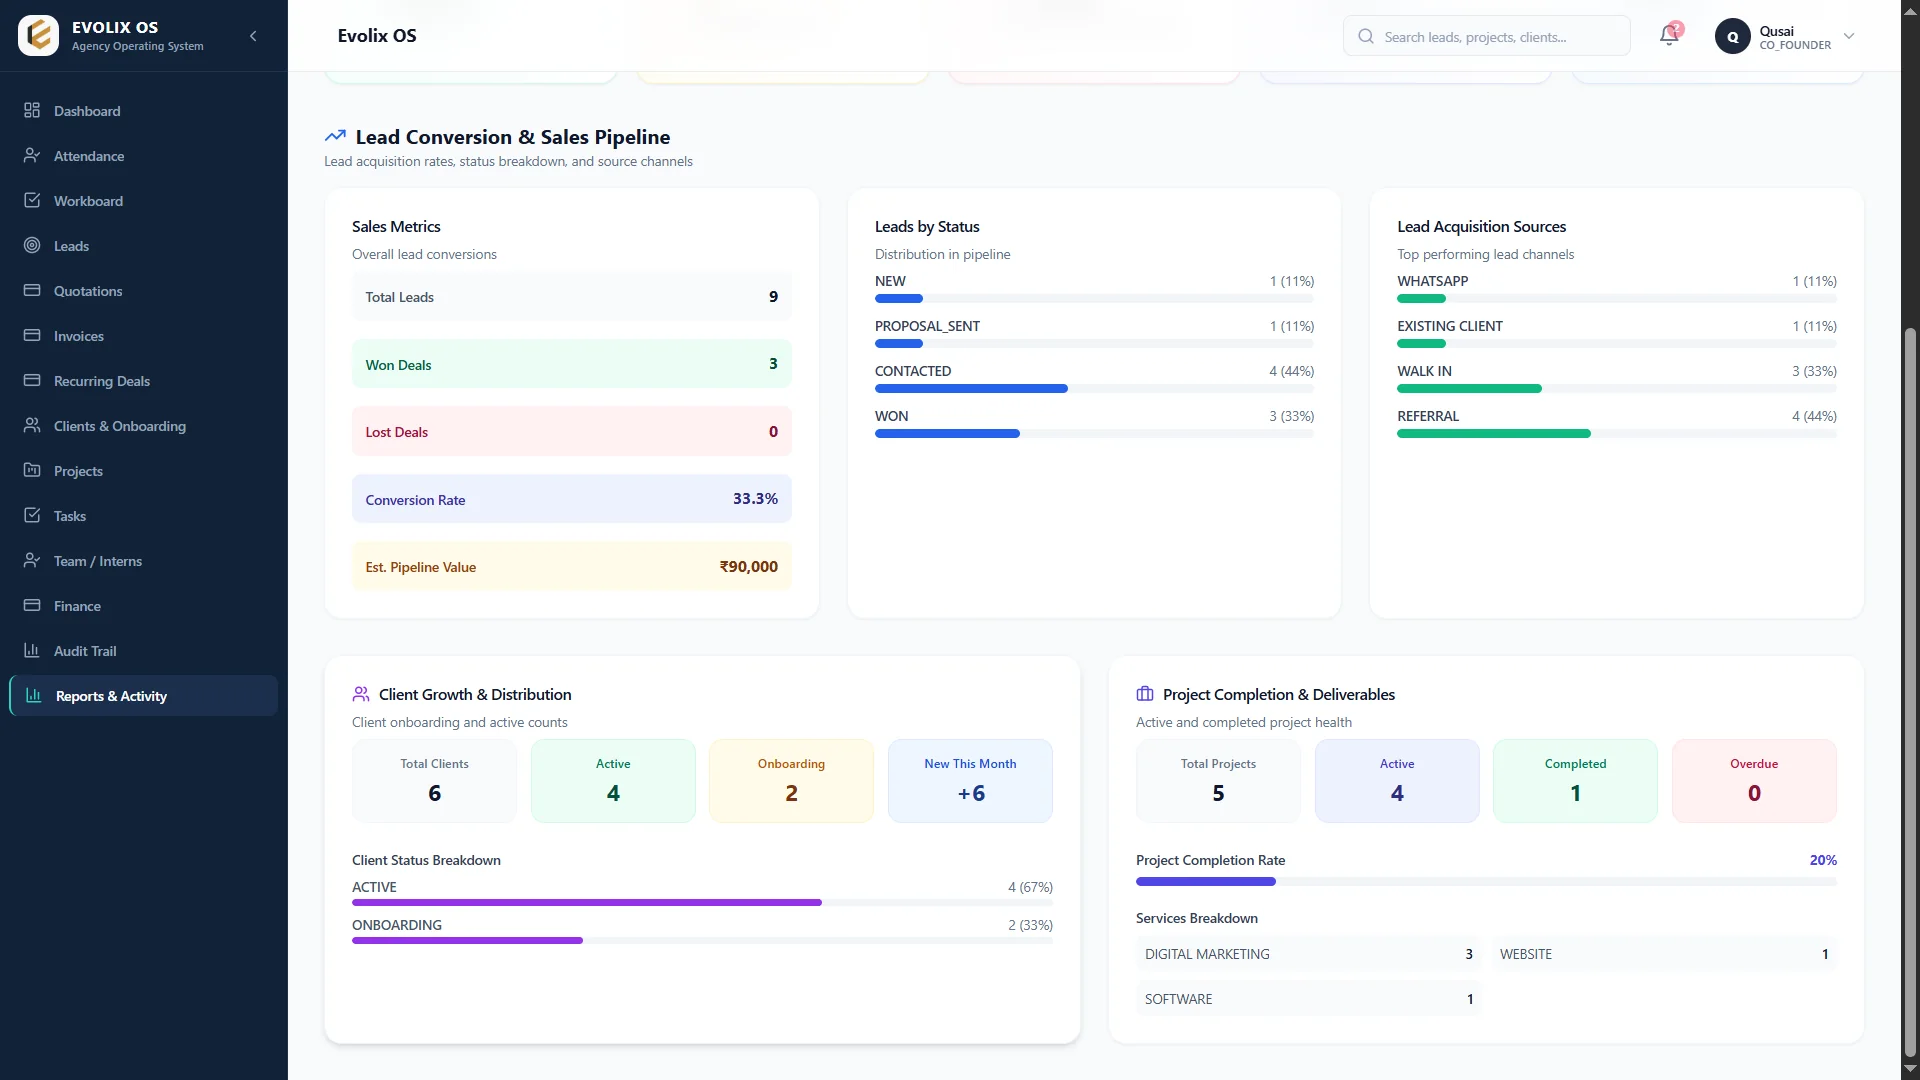Screen dimensions: 1920x1080
Task: Click the WEBSITE services row
Action: point(1663,954)
